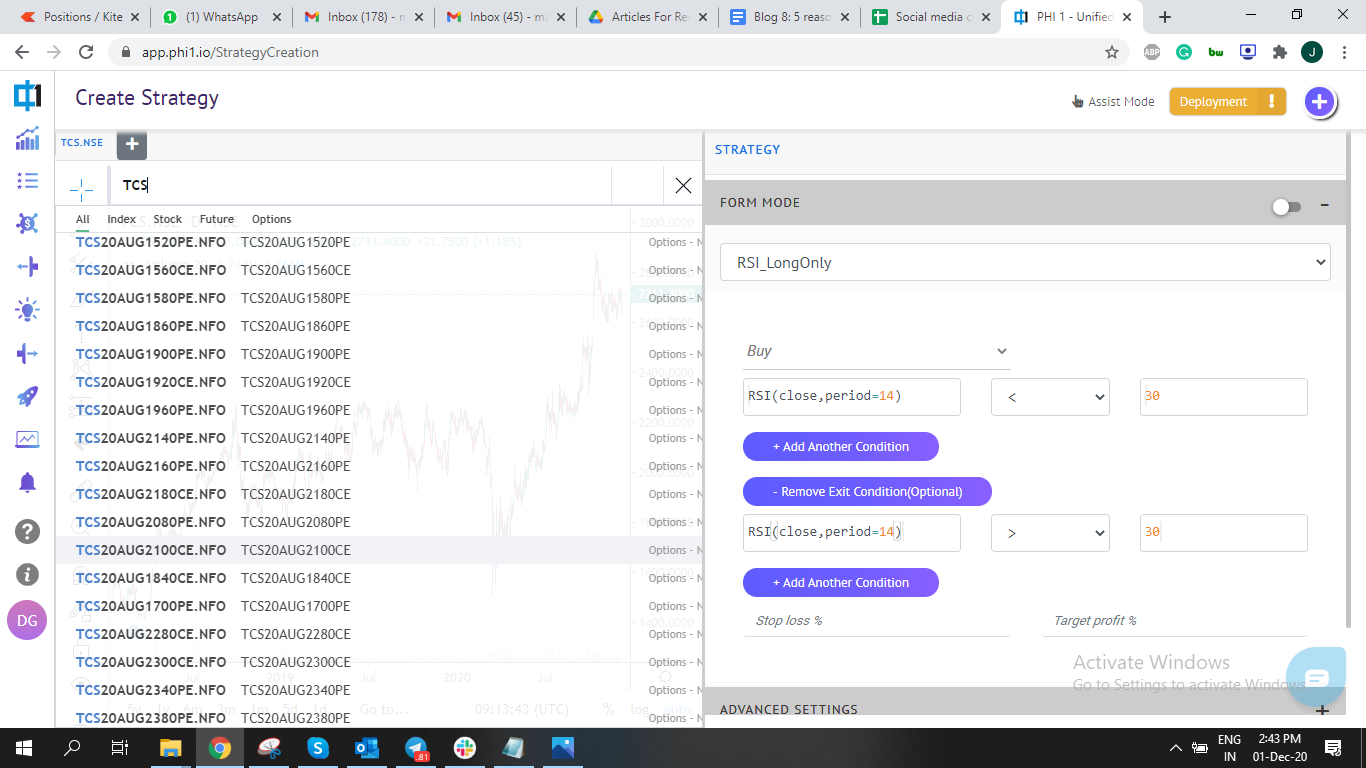Click Add Another Condition under exit condition

tap(841, 583)
